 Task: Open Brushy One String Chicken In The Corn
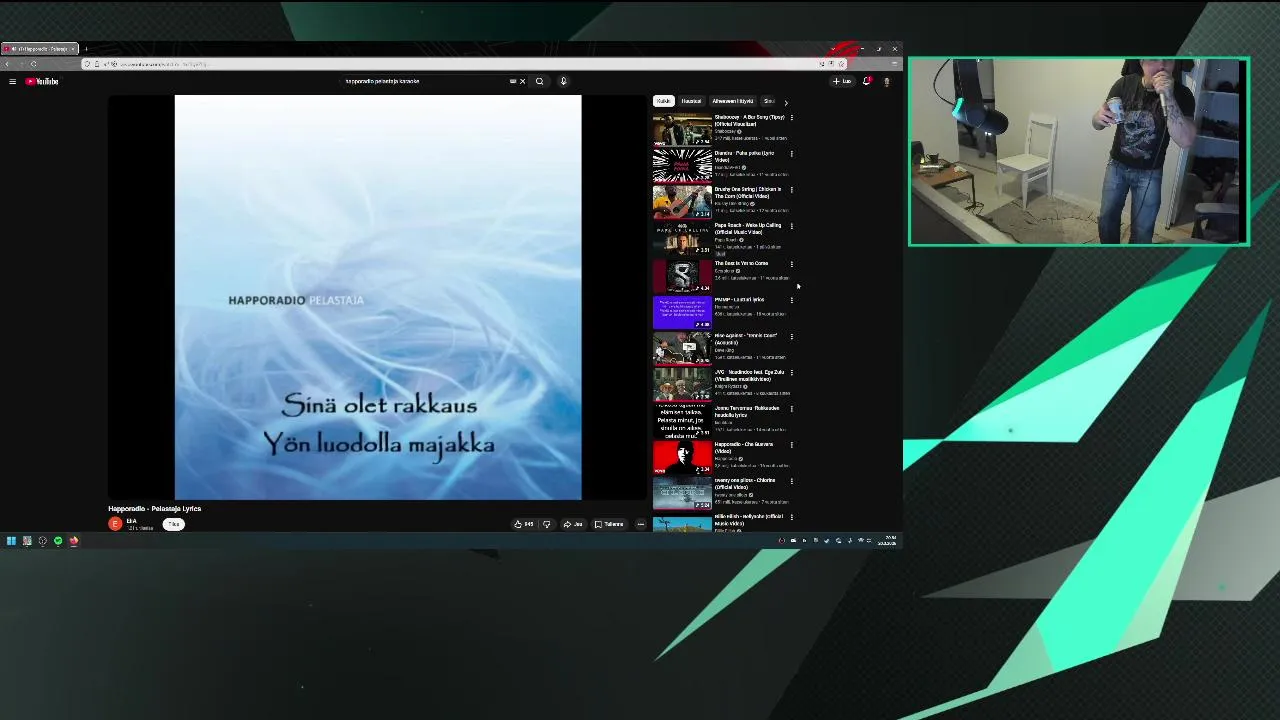pyautogui.click(x=682, y=201)
